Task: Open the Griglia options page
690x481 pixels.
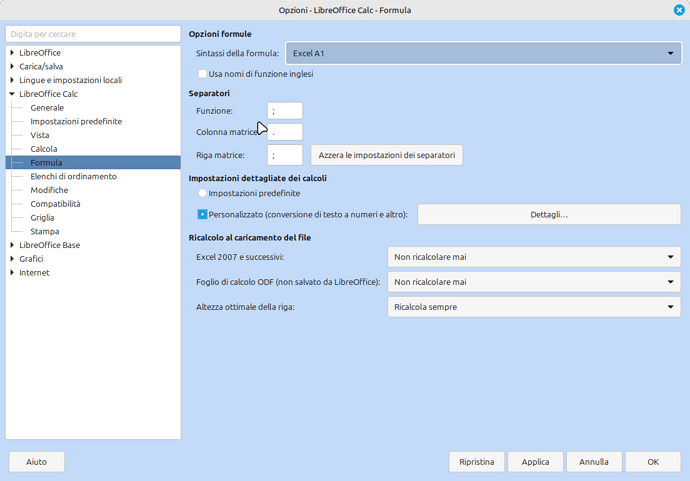Action: [42, 217]
